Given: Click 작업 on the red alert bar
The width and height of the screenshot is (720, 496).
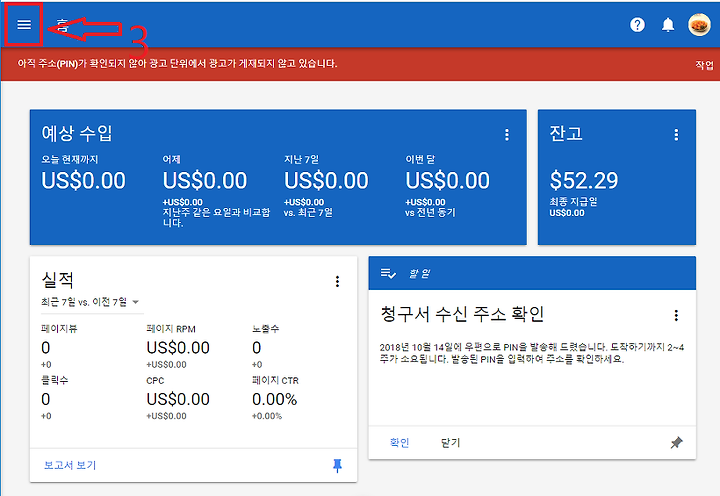Looking at the screenshot, I should pos(704,65).
